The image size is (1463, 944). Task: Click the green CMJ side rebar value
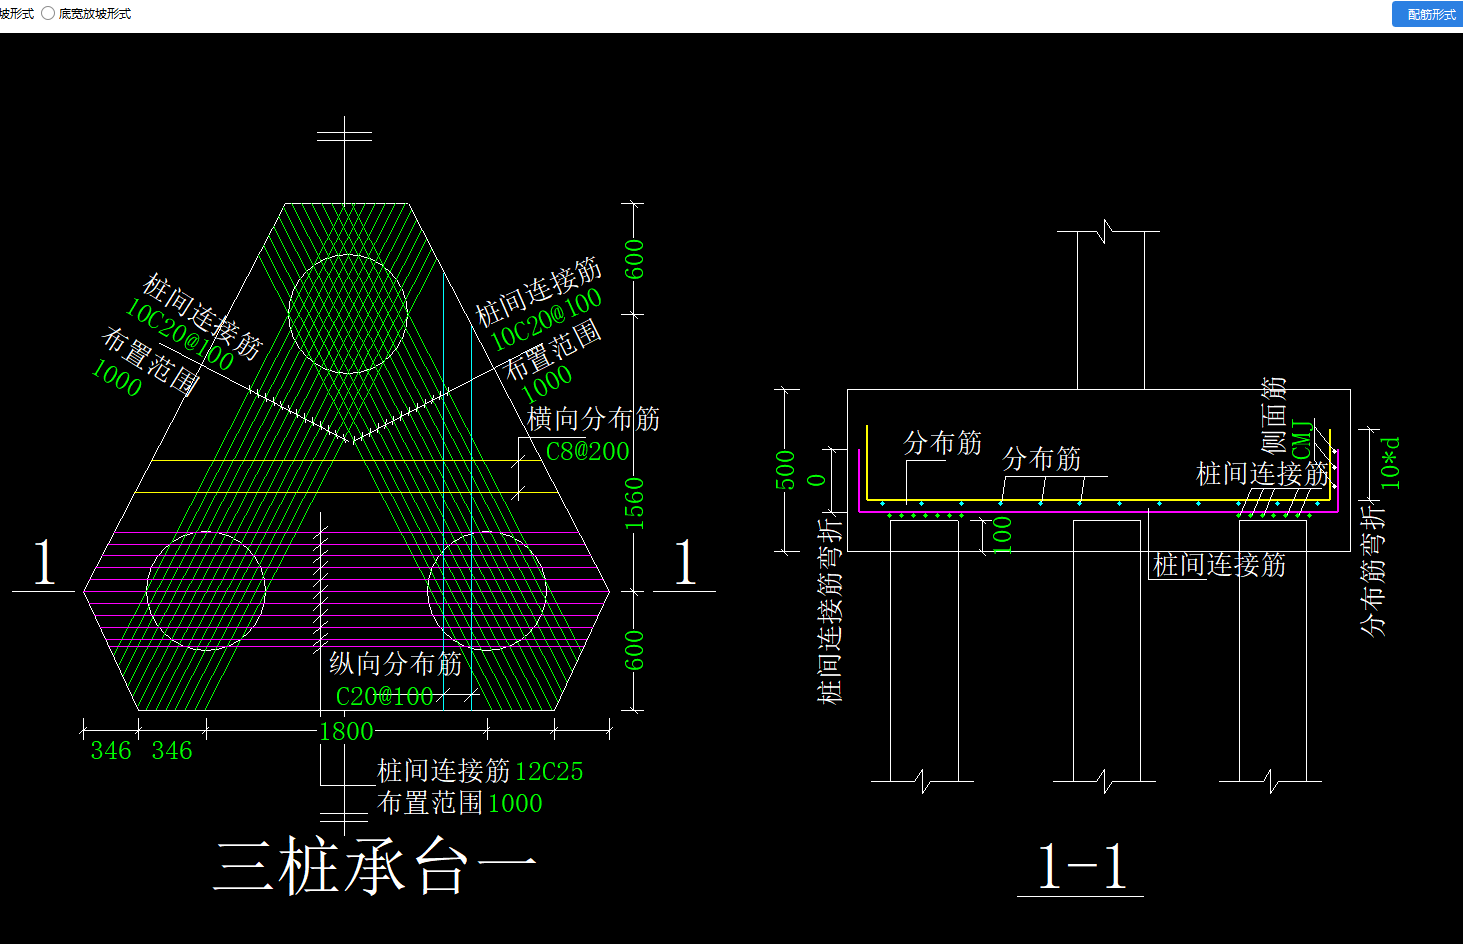tap(1301, 440)
